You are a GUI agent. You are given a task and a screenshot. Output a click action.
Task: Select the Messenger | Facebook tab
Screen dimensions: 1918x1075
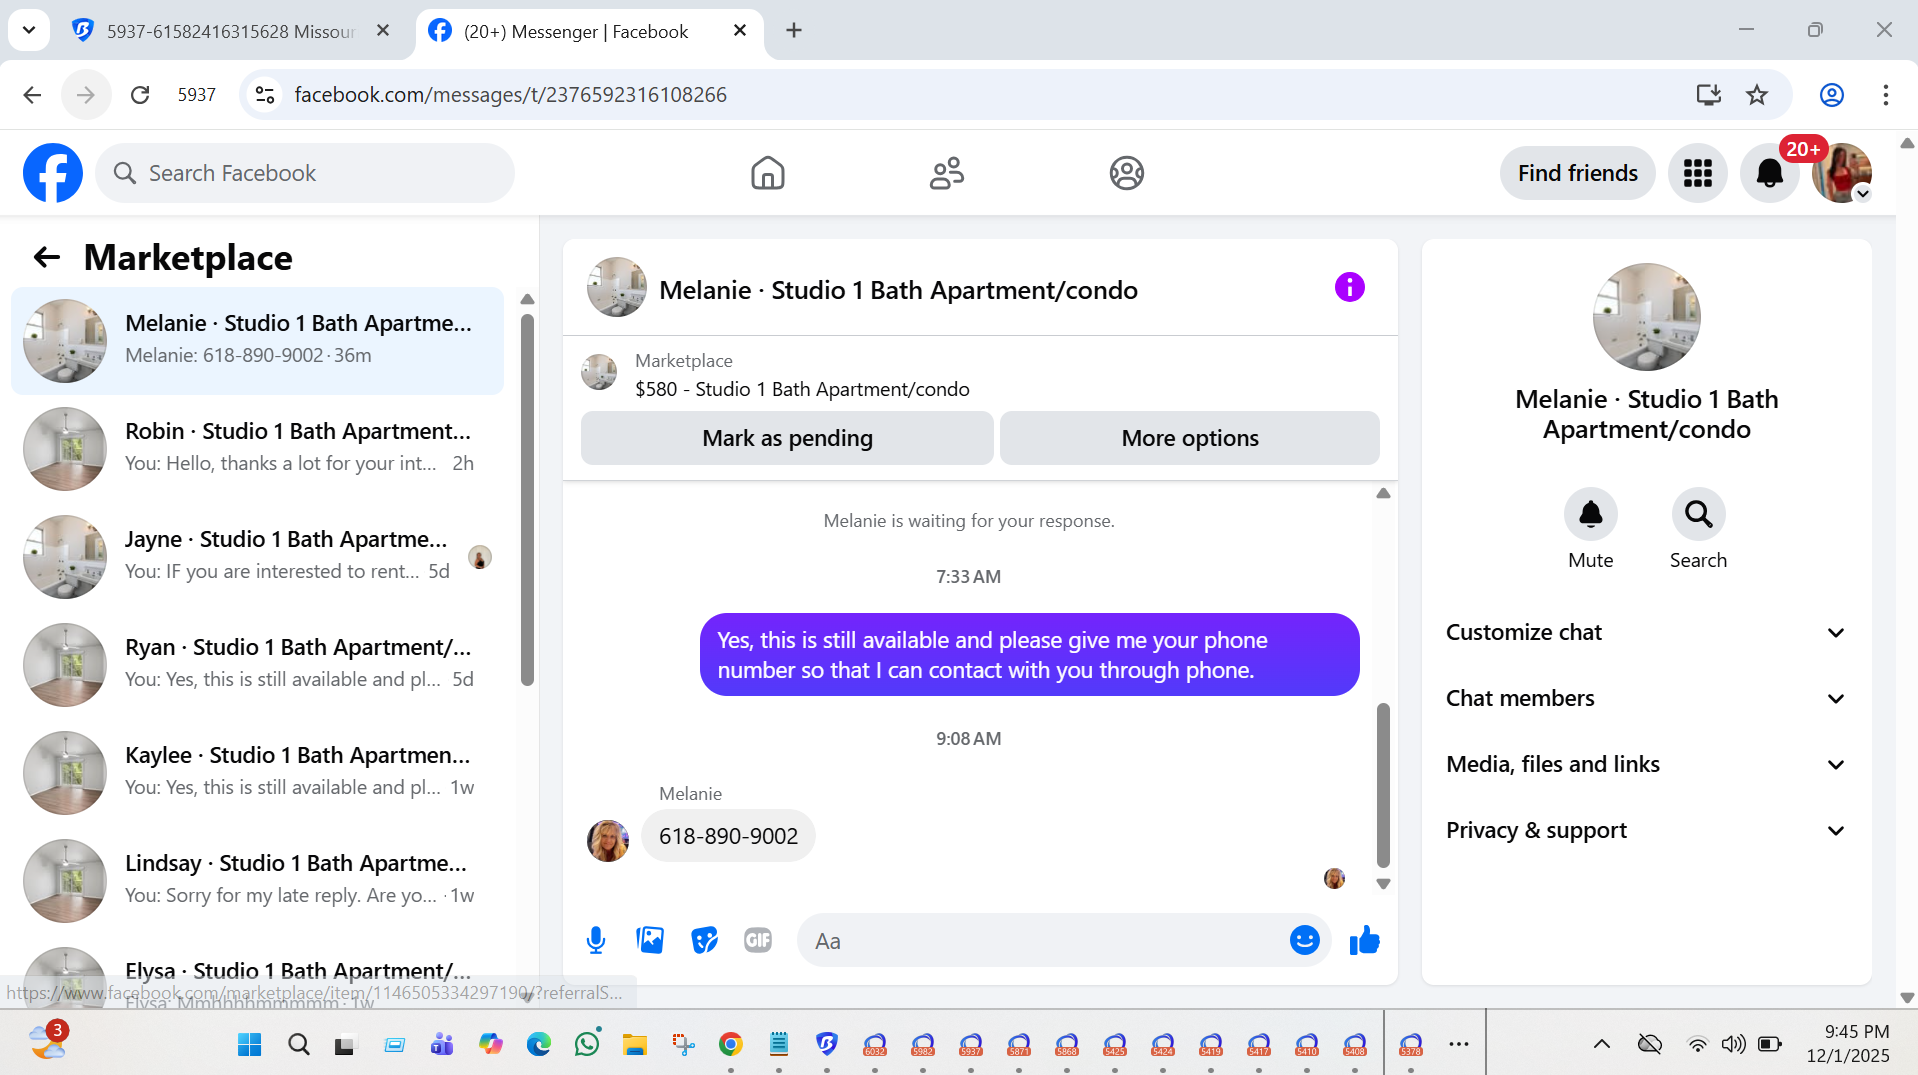(589, 31)
